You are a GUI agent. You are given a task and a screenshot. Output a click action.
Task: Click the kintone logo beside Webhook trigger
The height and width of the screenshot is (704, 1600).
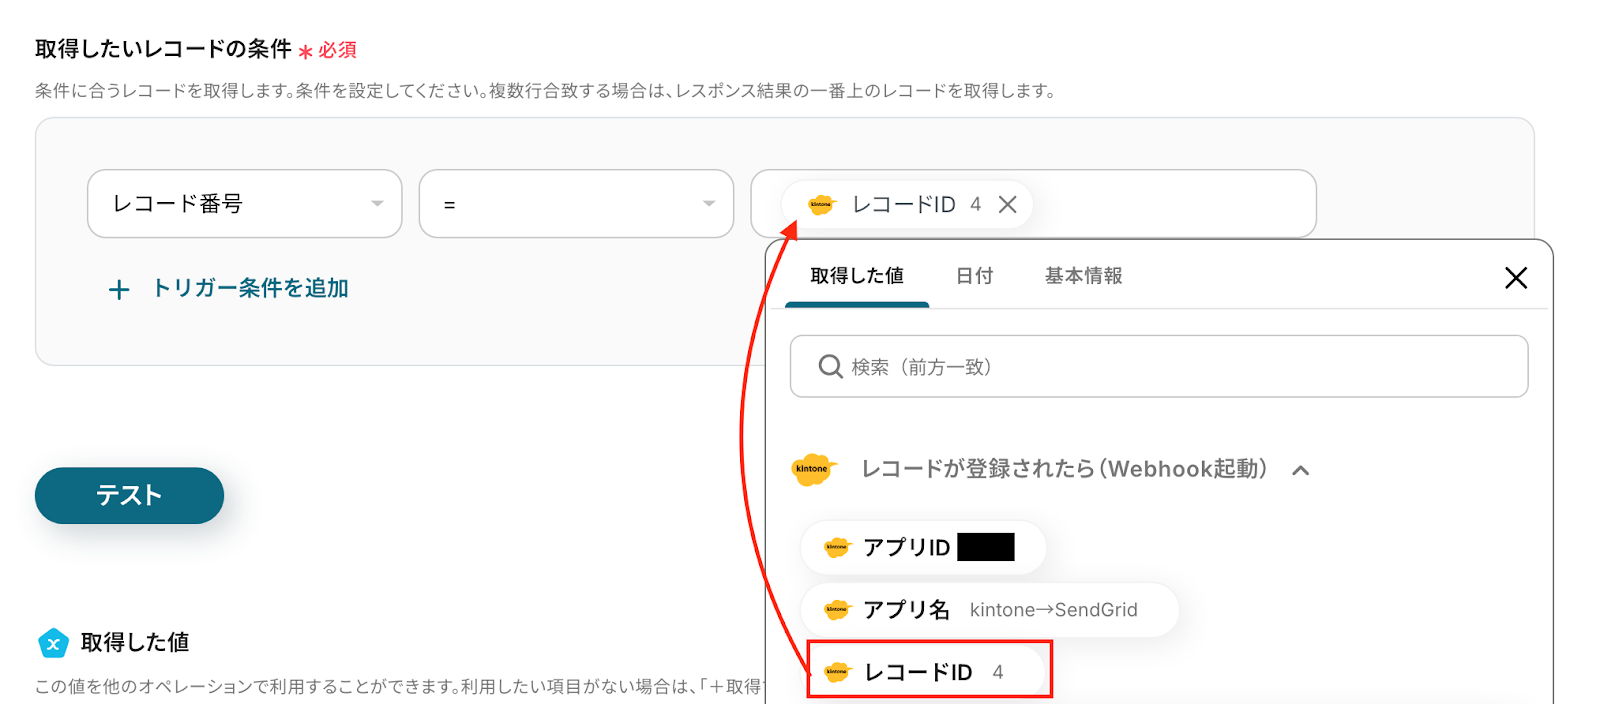pyautogui.click(x=813, y=469)
